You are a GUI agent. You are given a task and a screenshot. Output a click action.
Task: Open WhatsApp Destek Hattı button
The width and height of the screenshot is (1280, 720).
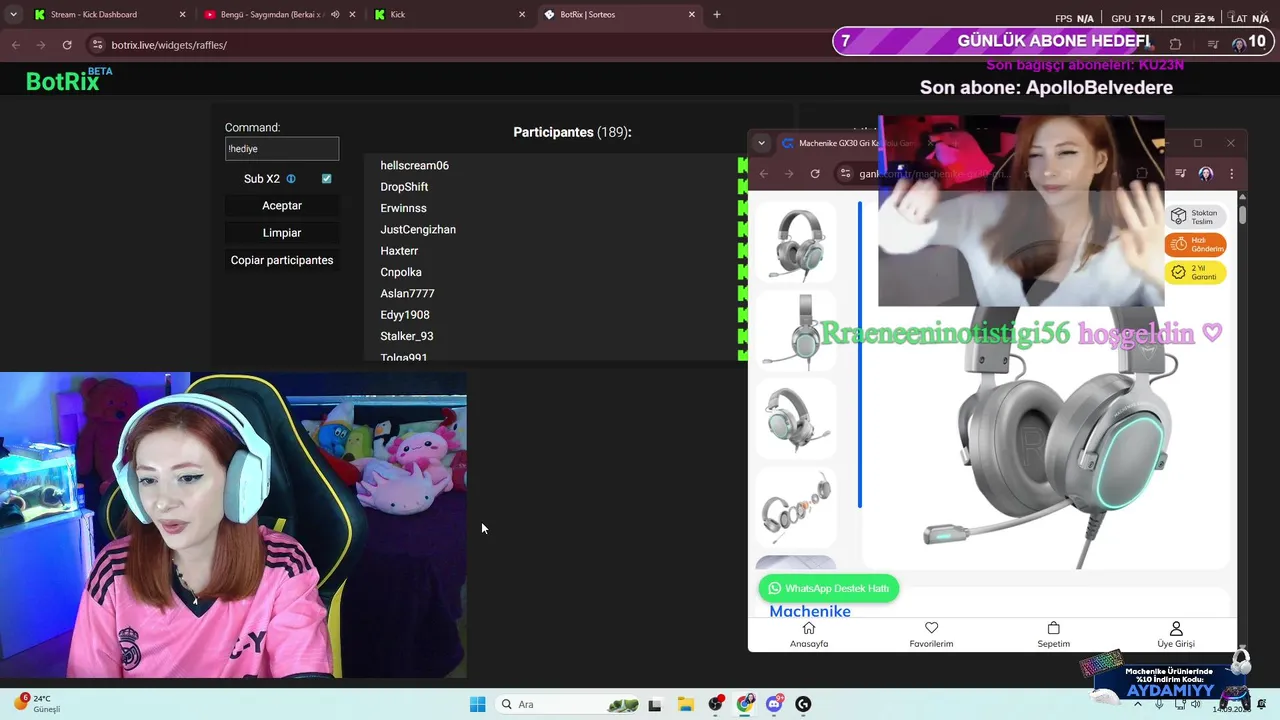(x=829, y=588)
